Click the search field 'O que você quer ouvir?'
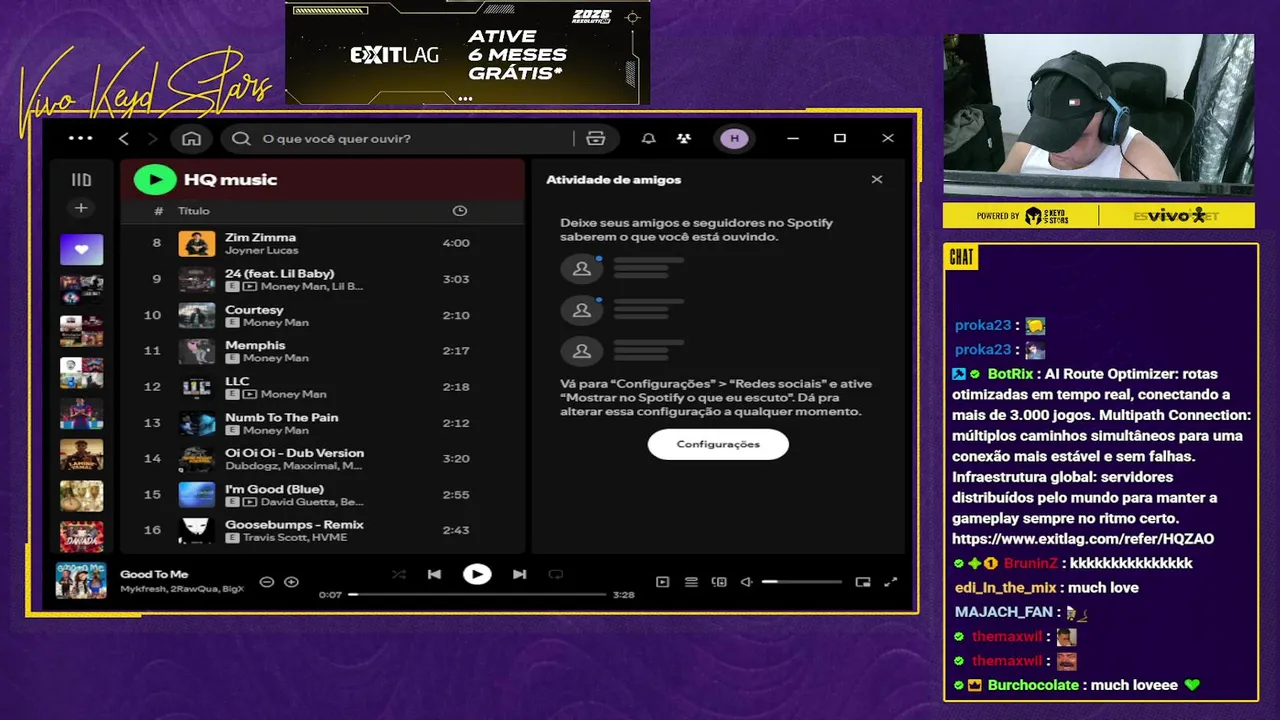 click(398, 139)
